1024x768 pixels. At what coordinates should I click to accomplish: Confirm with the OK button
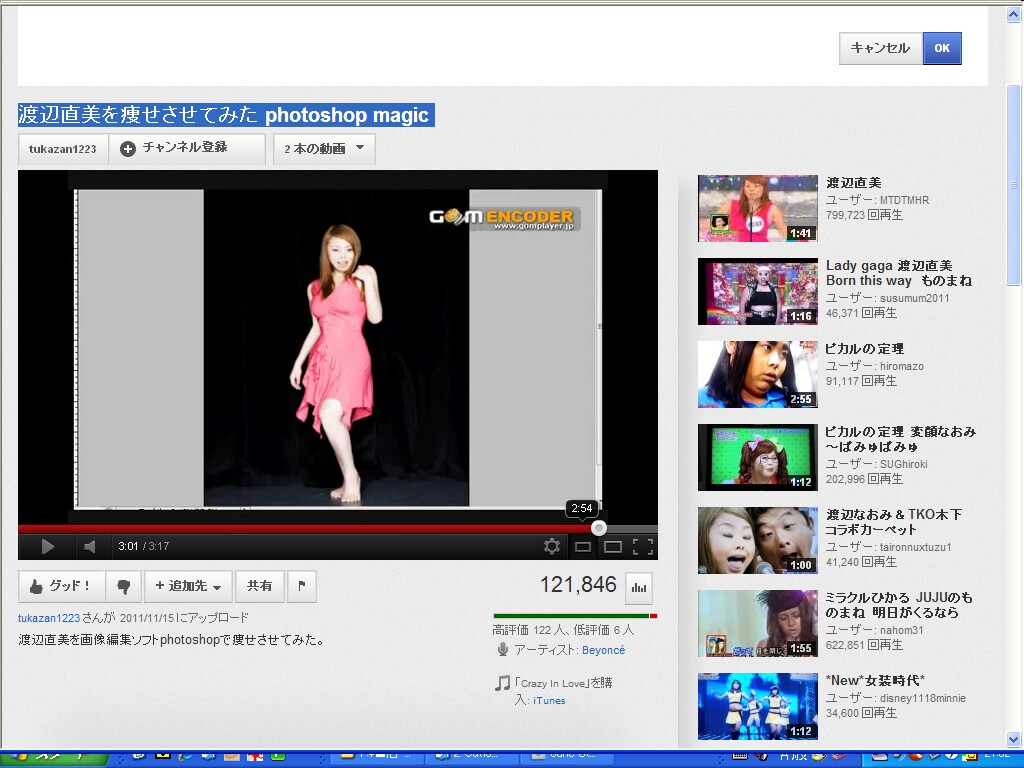(942, 48)
